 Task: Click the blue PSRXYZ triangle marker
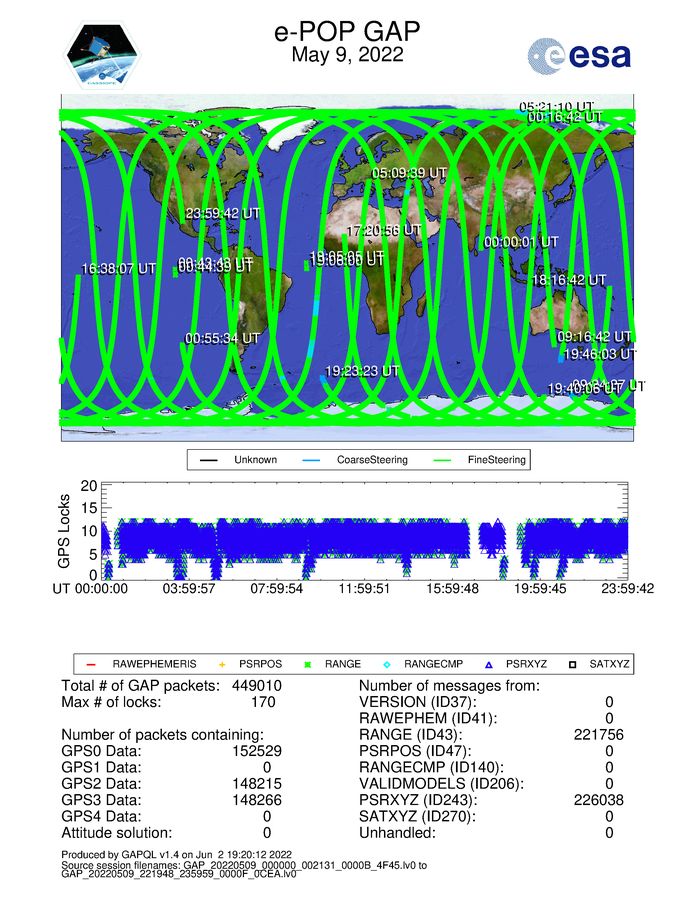[489, 663]
